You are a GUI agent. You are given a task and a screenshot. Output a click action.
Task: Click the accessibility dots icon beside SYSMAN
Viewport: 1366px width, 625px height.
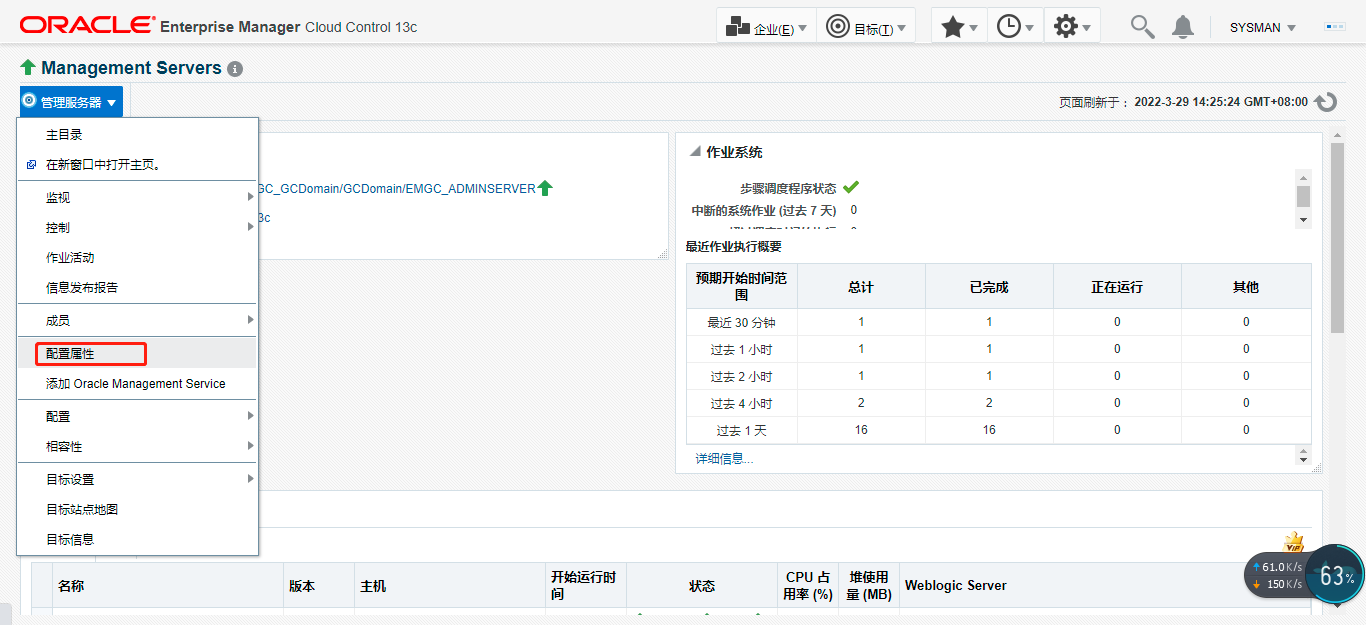point(1335,27)
